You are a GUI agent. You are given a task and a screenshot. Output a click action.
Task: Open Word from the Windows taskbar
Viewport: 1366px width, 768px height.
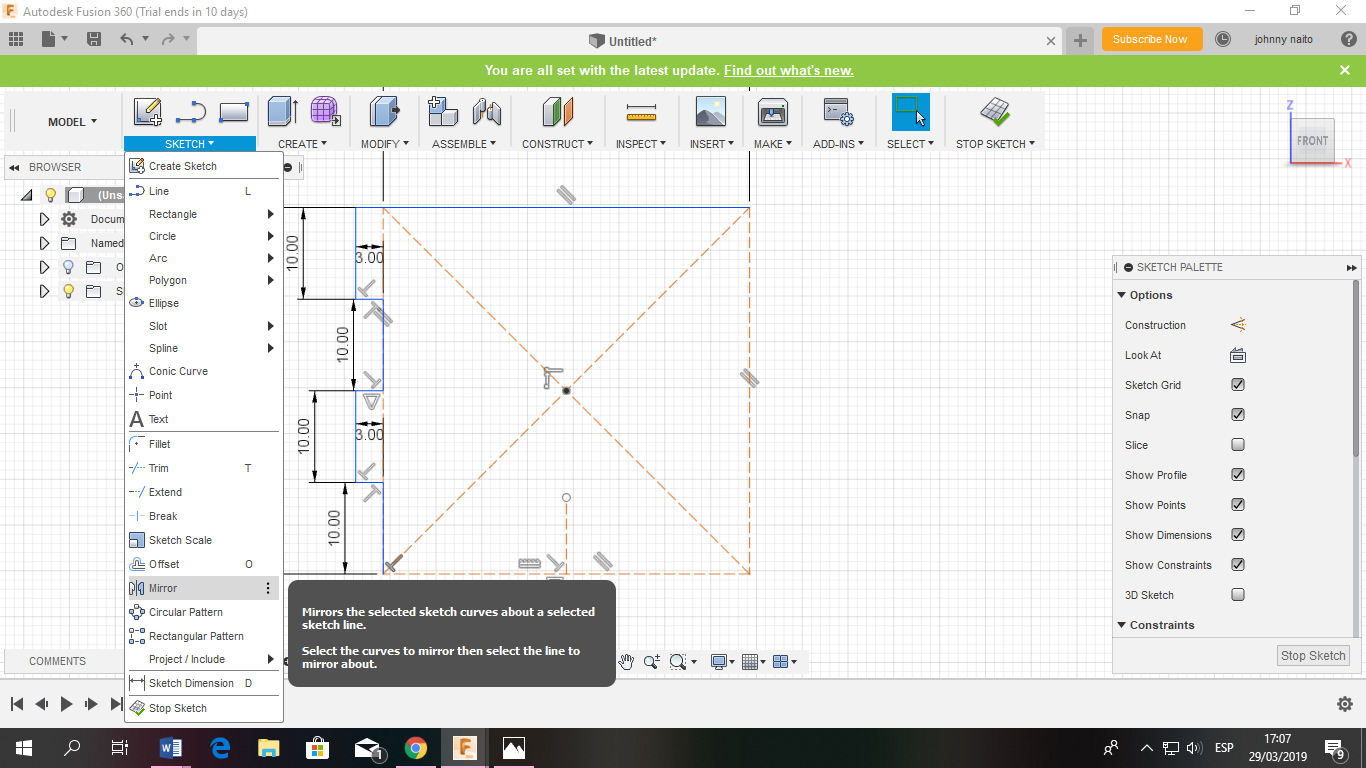pos(171,747)
